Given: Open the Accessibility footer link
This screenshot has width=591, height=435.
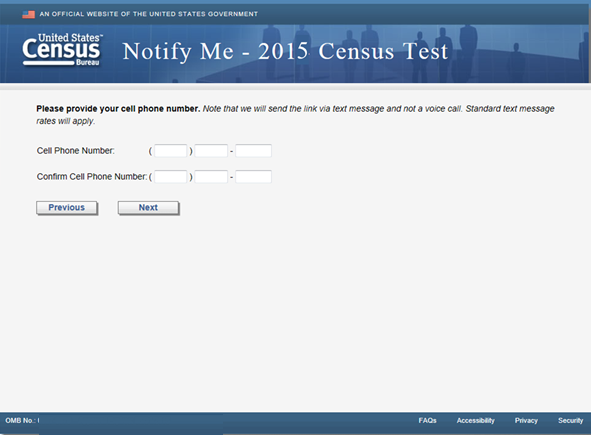Looking at the screenshot, I should [x=475, y=420].
